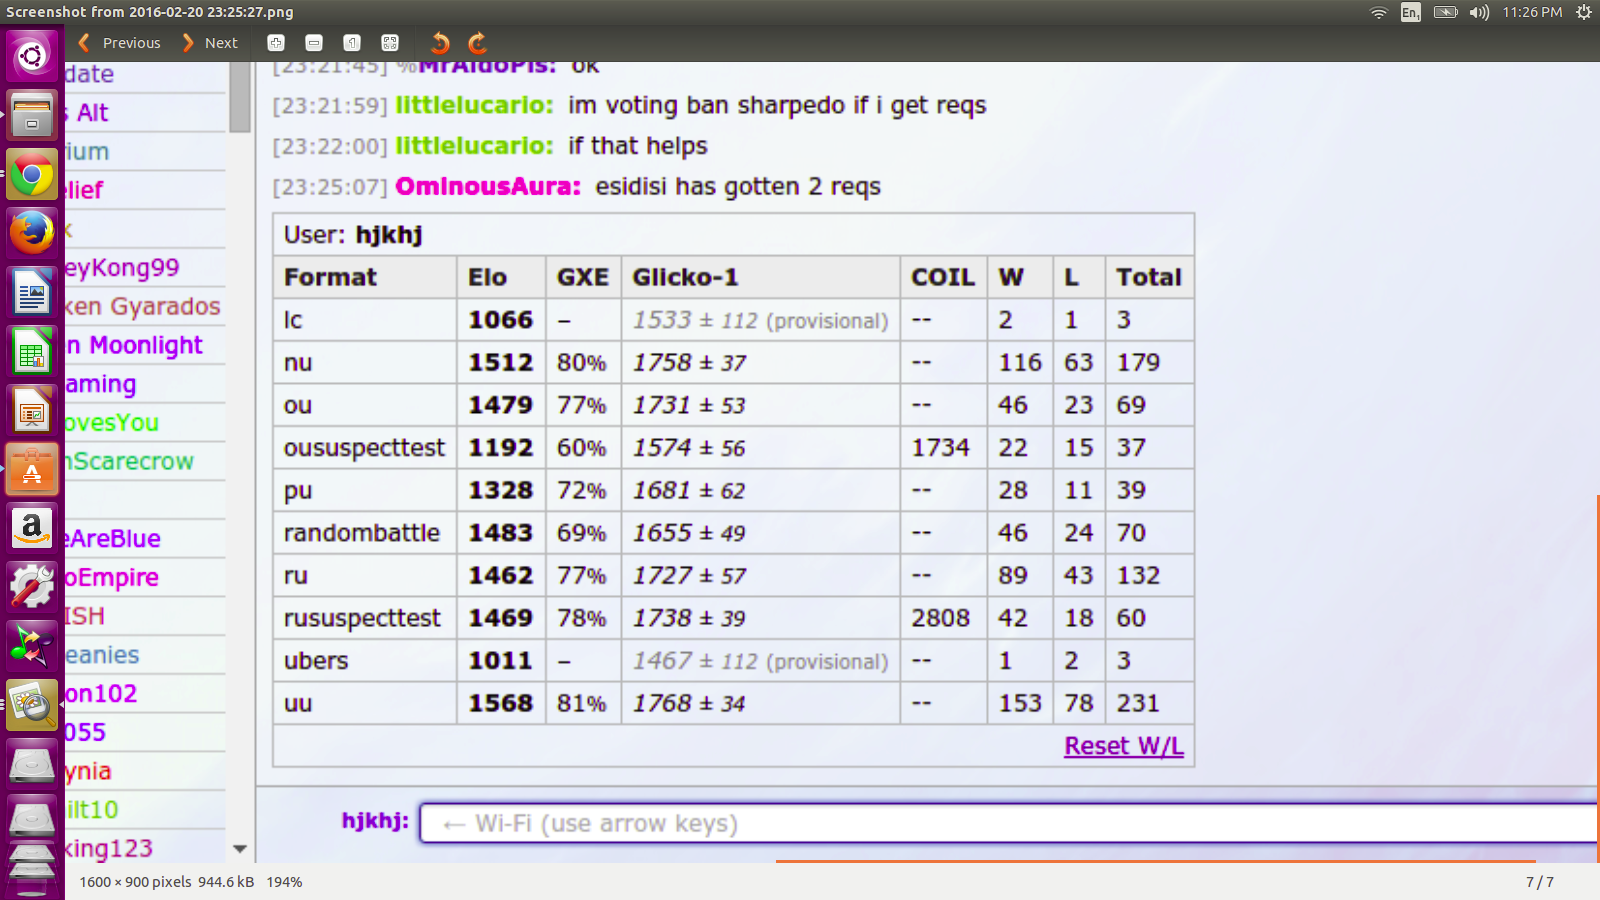
Task: Click the 'ken Gyarados' user entry
Action: tap(143, 306)
